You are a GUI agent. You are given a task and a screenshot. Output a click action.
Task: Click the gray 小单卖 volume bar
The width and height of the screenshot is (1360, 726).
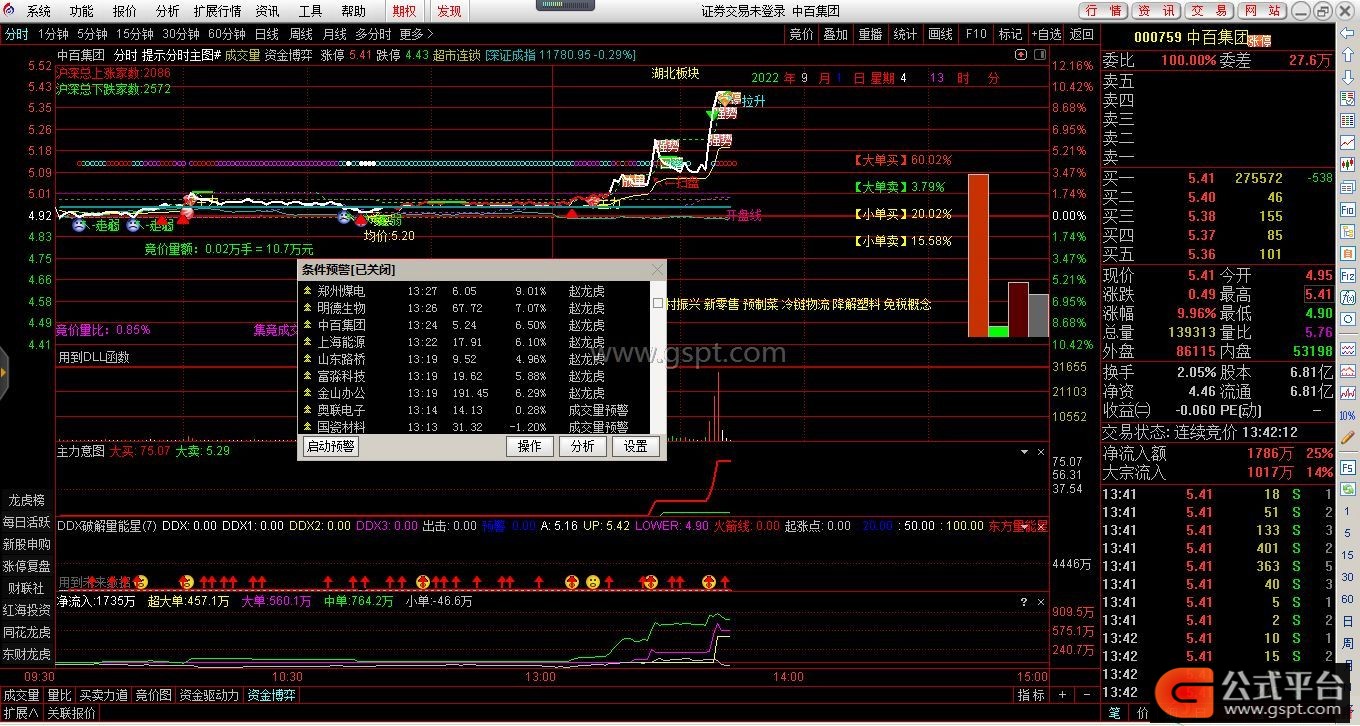point(1038,315)
